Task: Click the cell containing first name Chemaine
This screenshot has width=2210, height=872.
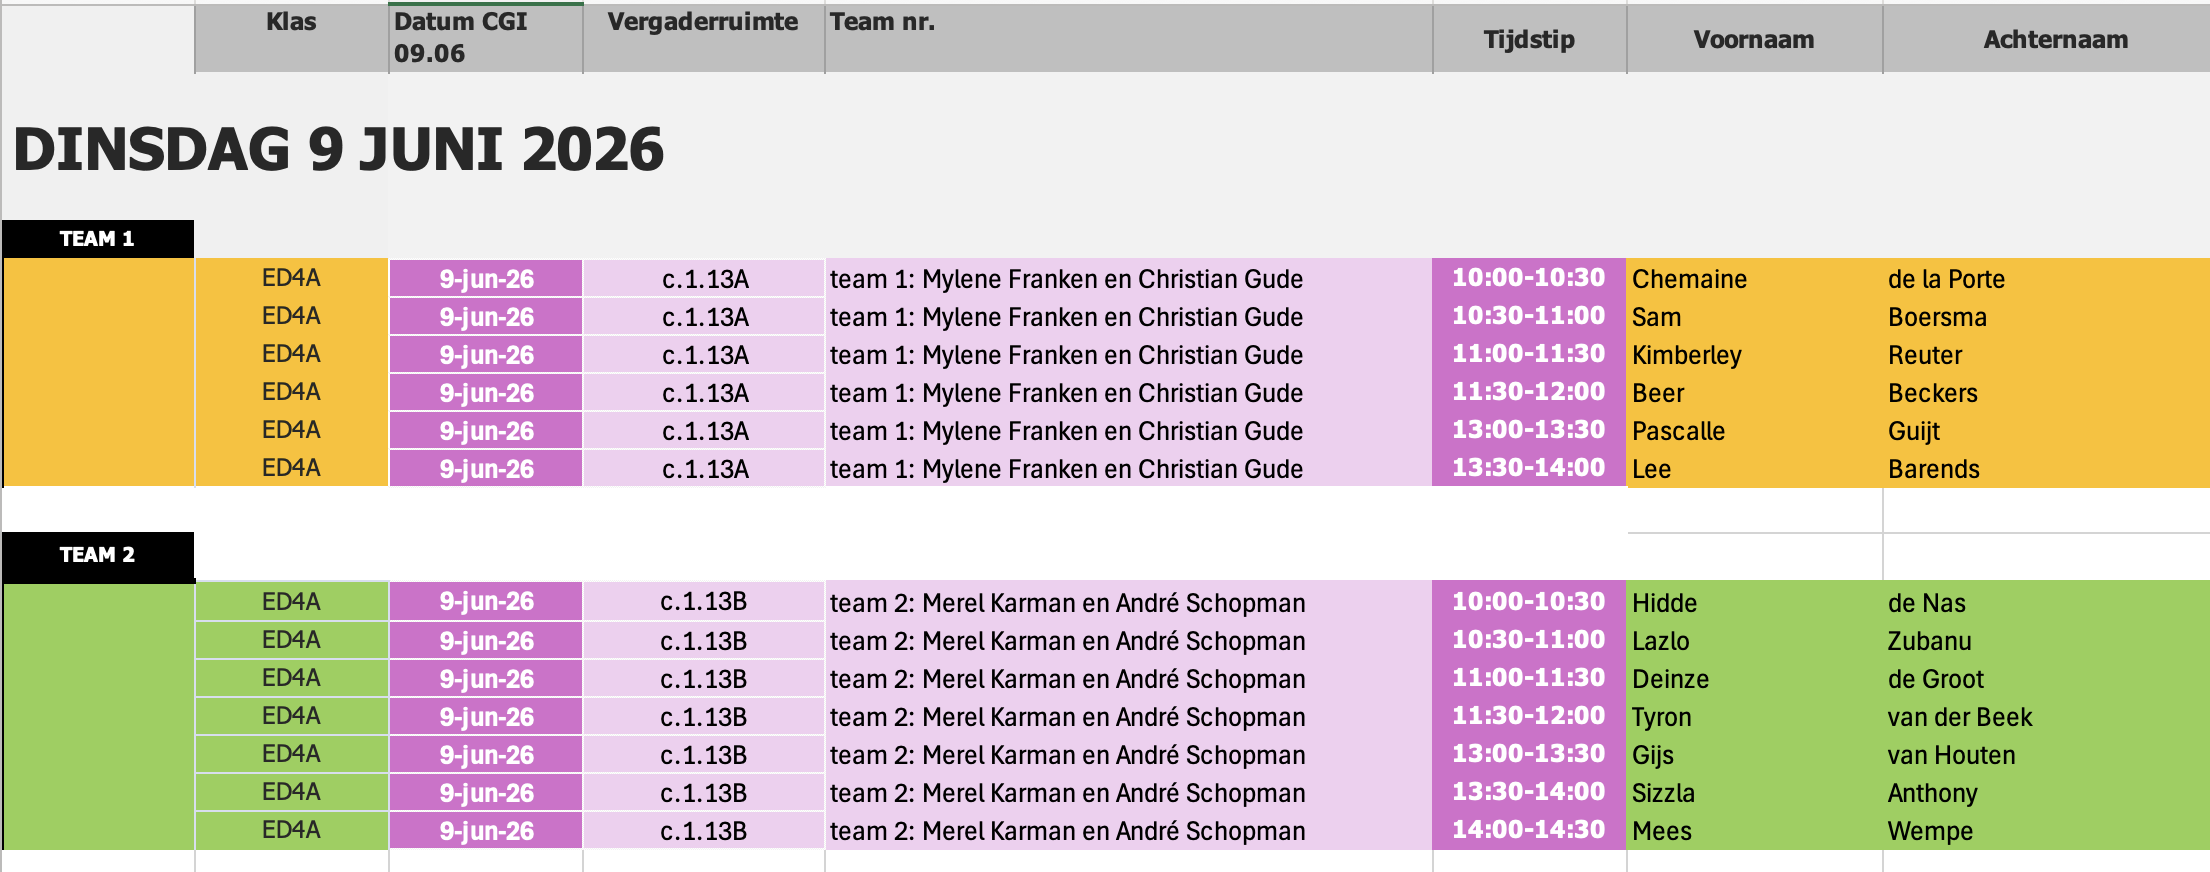Action: tap(1754, 279)
